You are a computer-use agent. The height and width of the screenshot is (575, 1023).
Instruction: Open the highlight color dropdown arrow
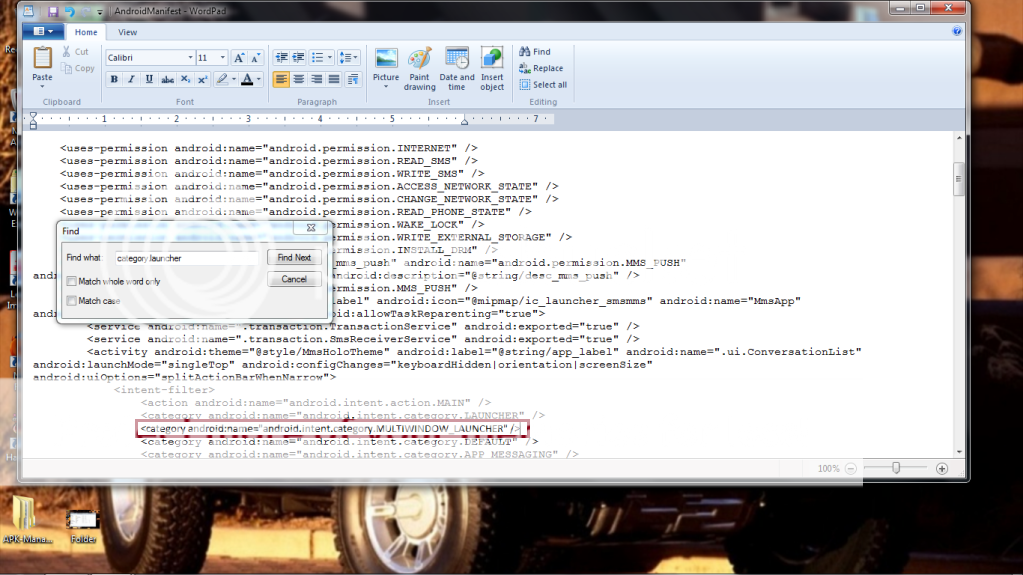point(234,79)
